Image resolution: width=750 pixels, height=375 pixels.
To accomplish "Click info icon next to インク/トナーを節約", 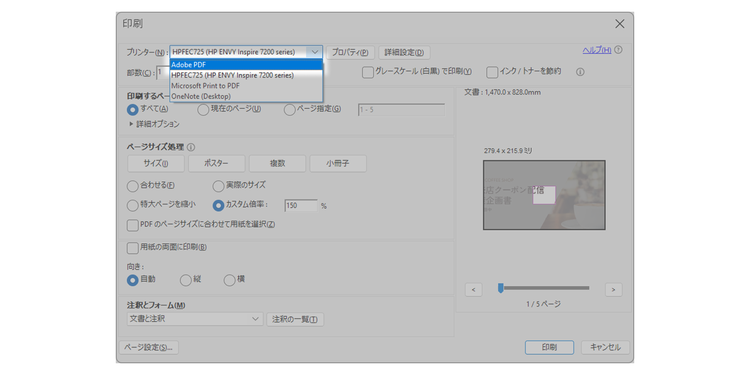I will pyautogui.click(x=580, y=72).
